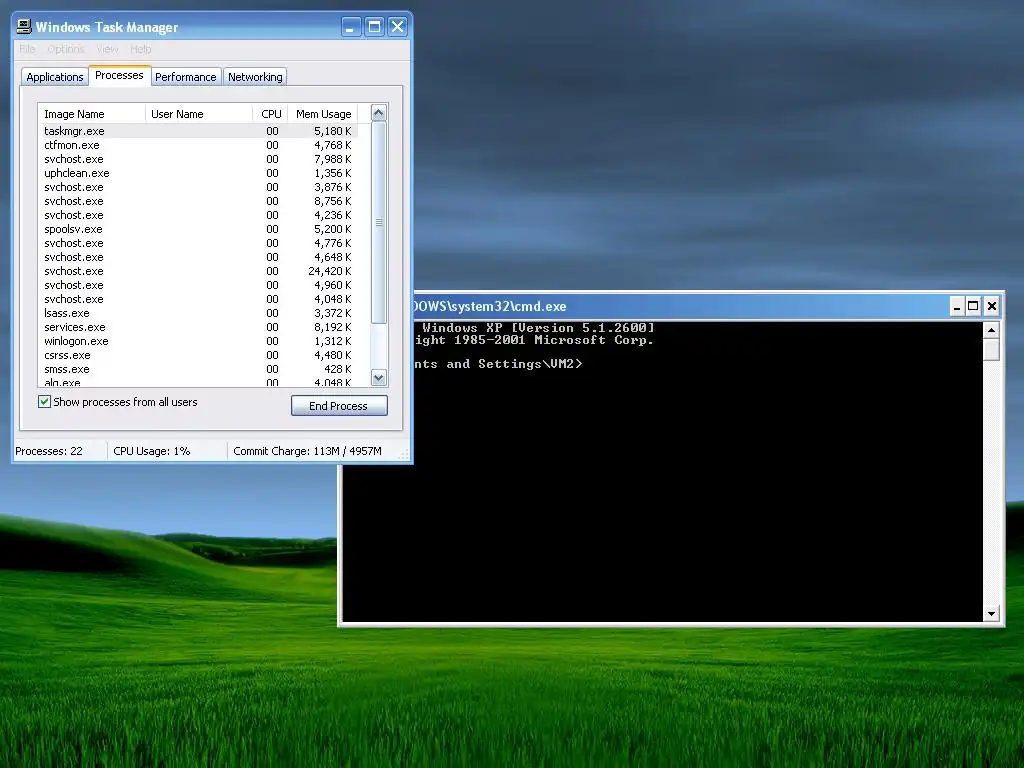The height and width of the screenshot is (768, 1024).
Task: Sort processes by User Name column header
Action: (199, 114)
